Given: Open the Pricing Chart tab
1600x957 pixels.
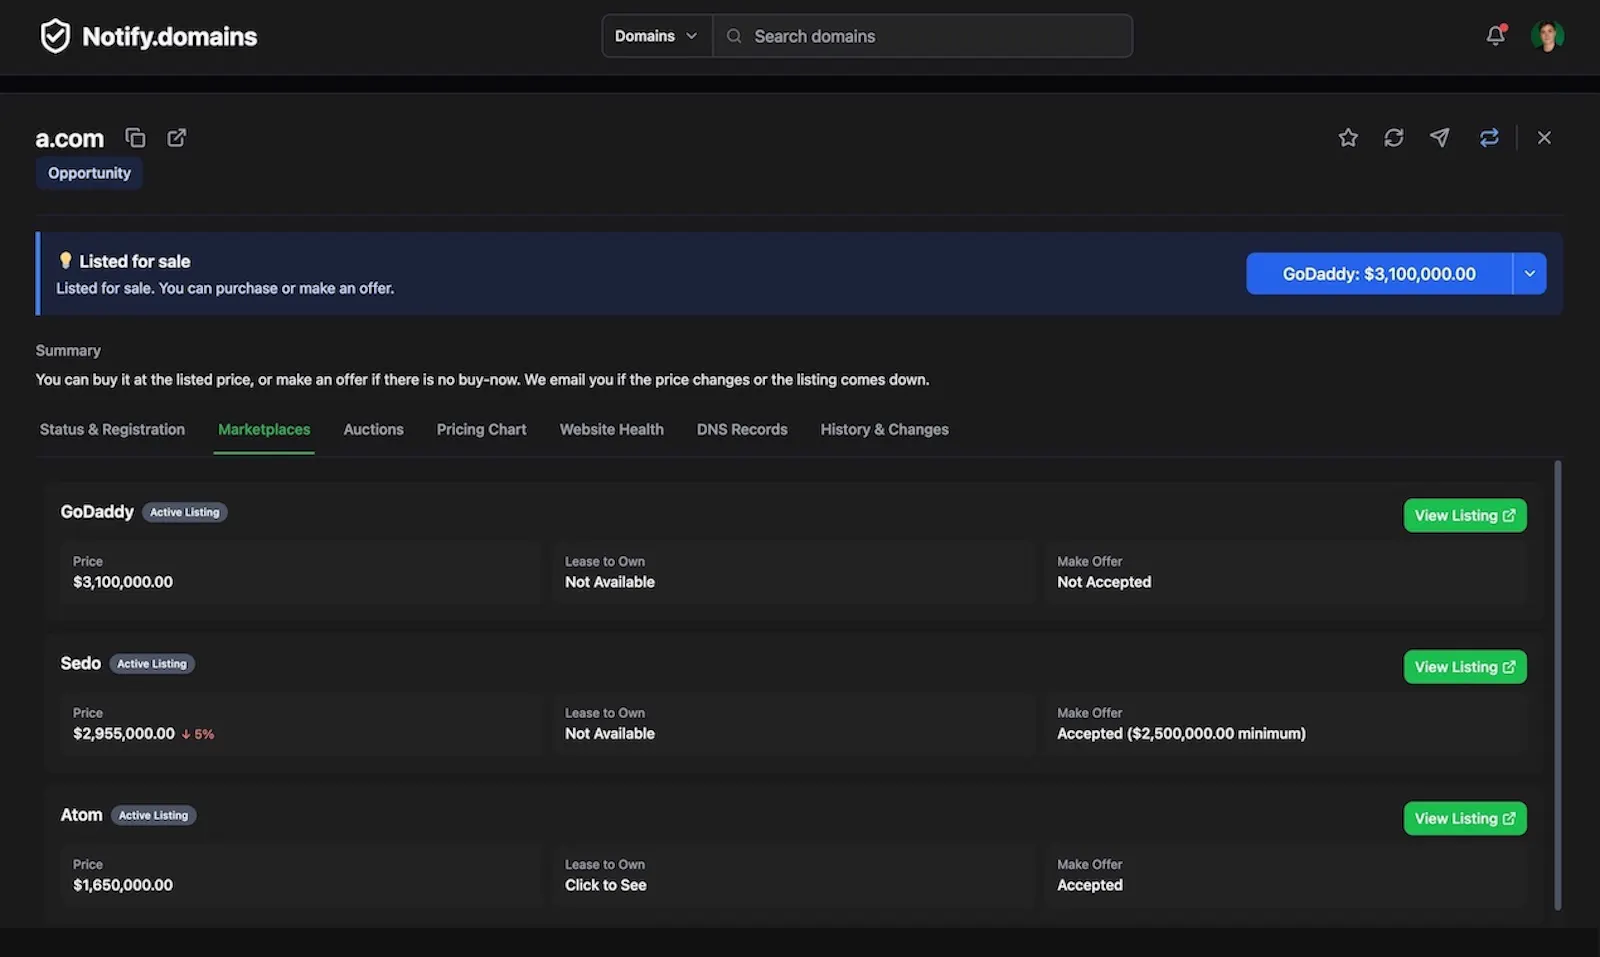Looking at the screenshot, I should 481,429.
